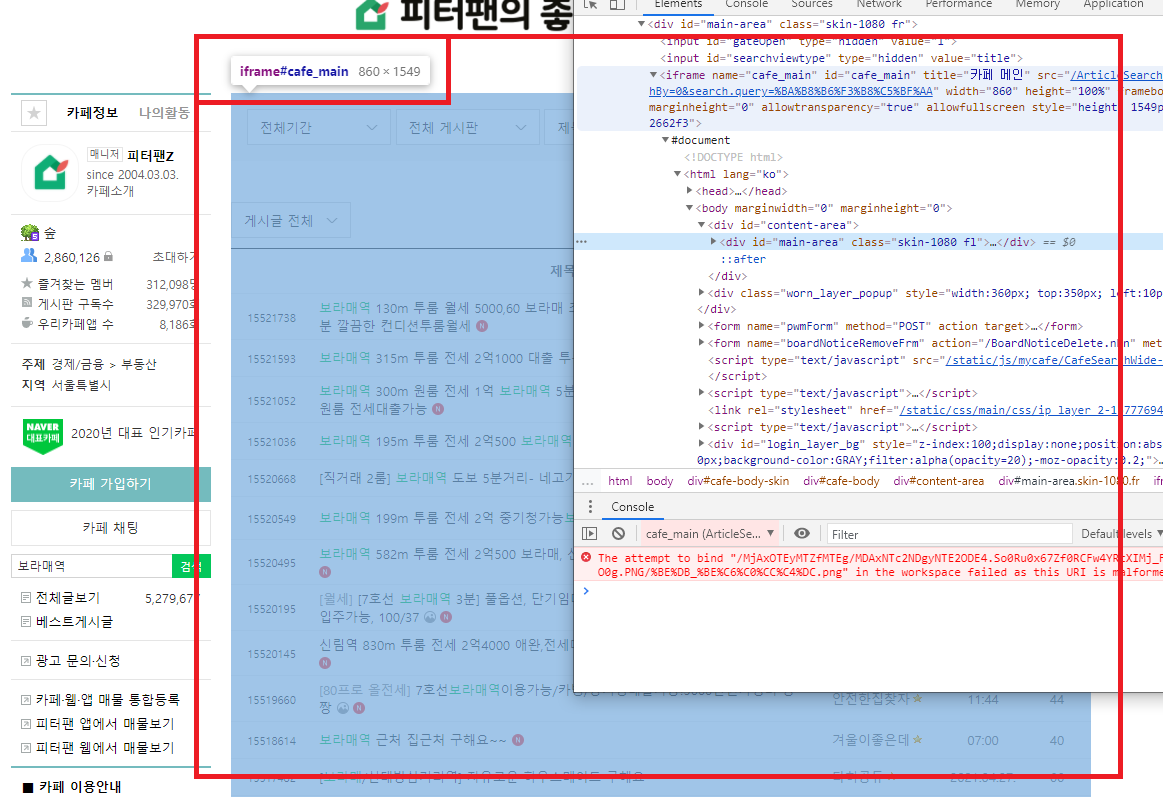Open the iframe ArticleSearch src link
This screenshot has width=1163, height=797.
pos(1116,75)
